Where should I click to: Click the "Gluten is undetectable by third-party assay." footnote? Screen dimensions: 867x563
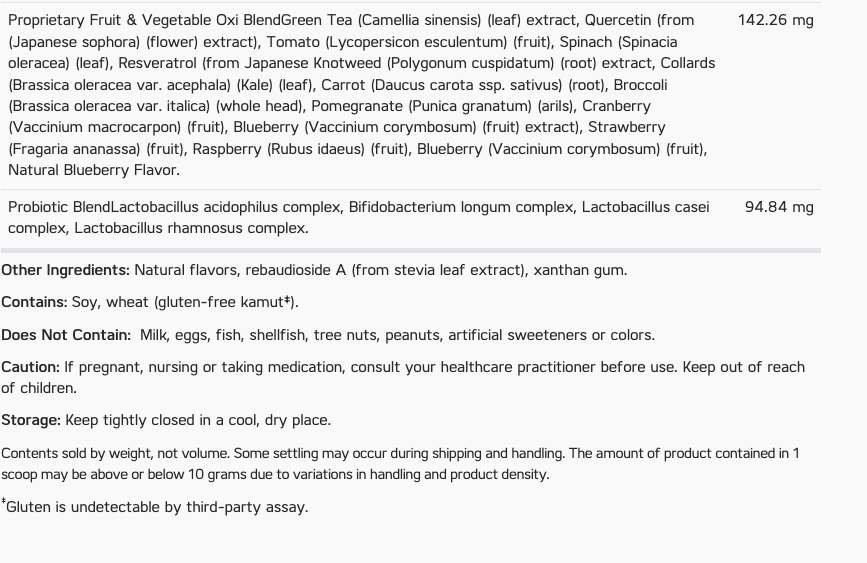tap(156, 507)
